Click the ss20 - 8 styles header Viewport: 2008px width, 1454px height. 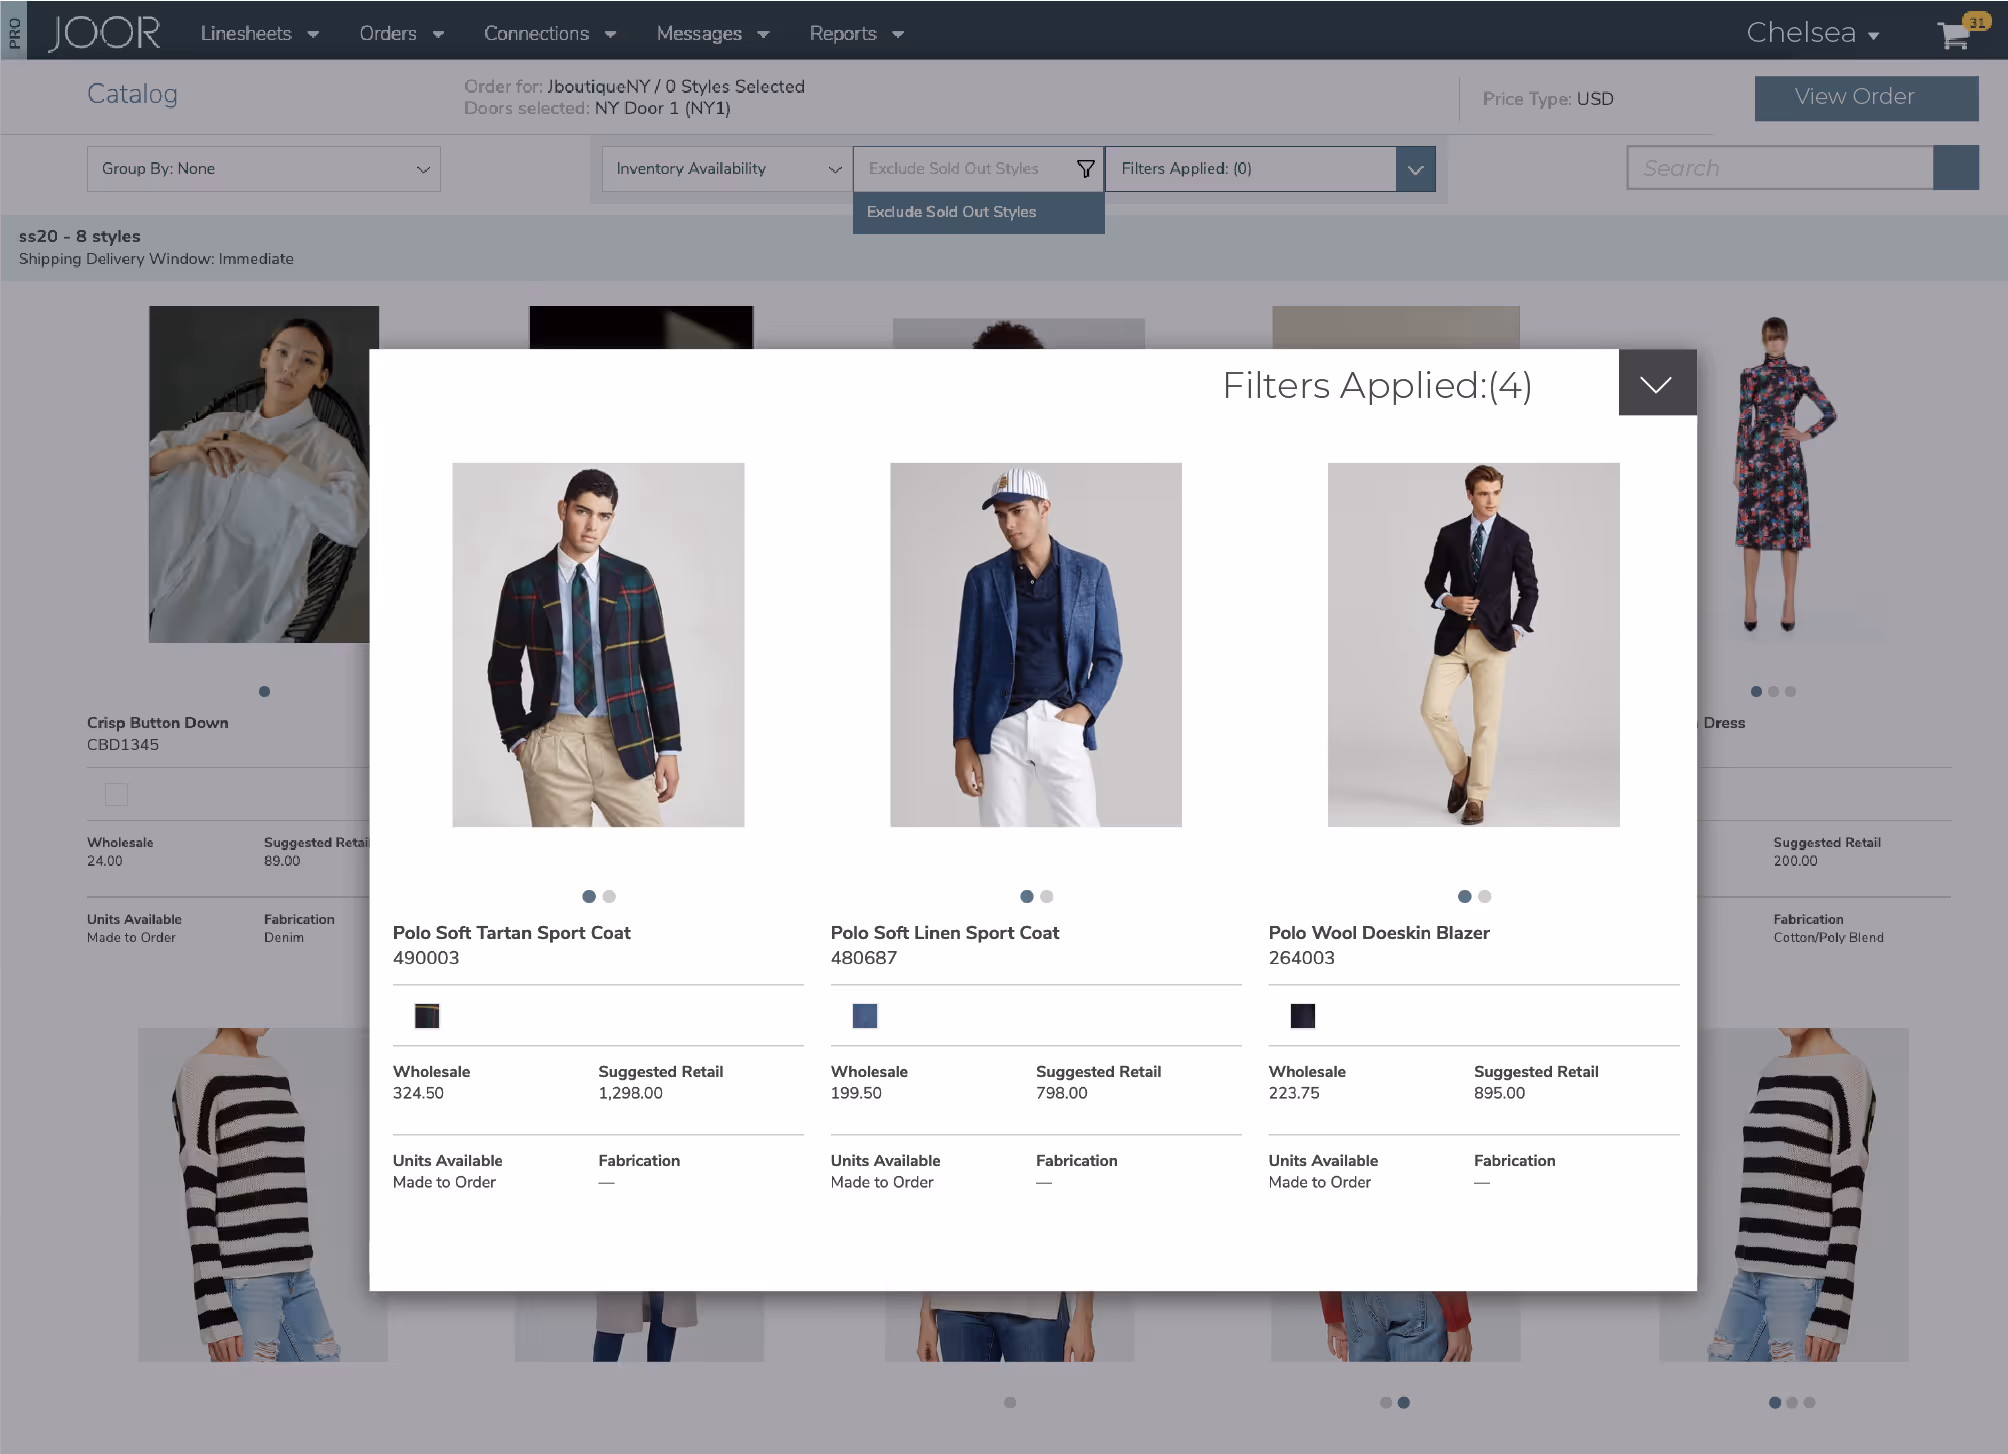point(80,237)
